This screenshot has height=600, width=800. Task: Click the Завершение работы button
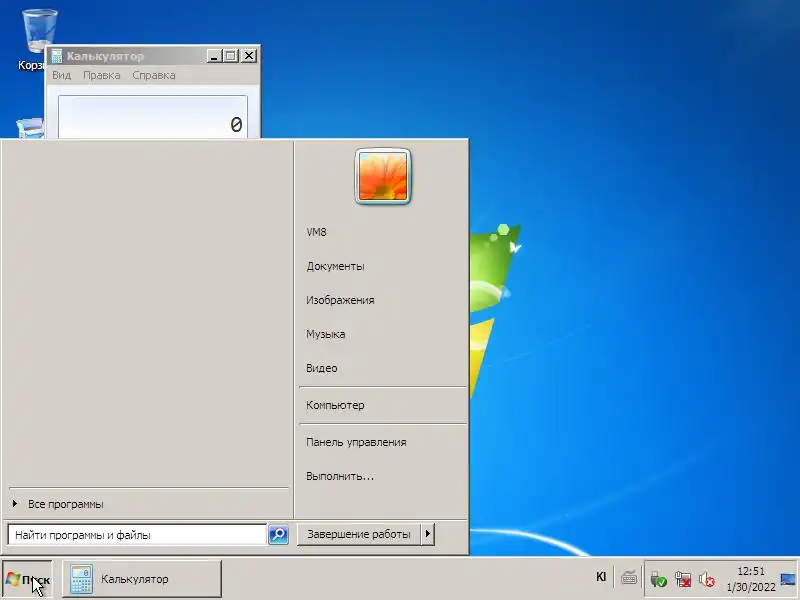[359, 534]
